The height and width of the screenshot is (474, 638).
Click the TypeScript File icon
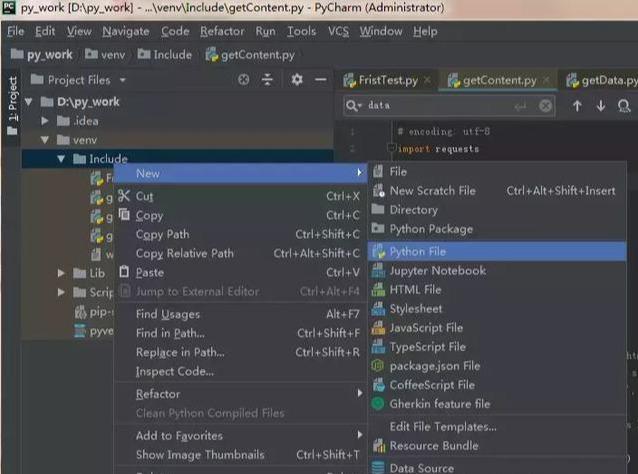[x=378, y=347]
